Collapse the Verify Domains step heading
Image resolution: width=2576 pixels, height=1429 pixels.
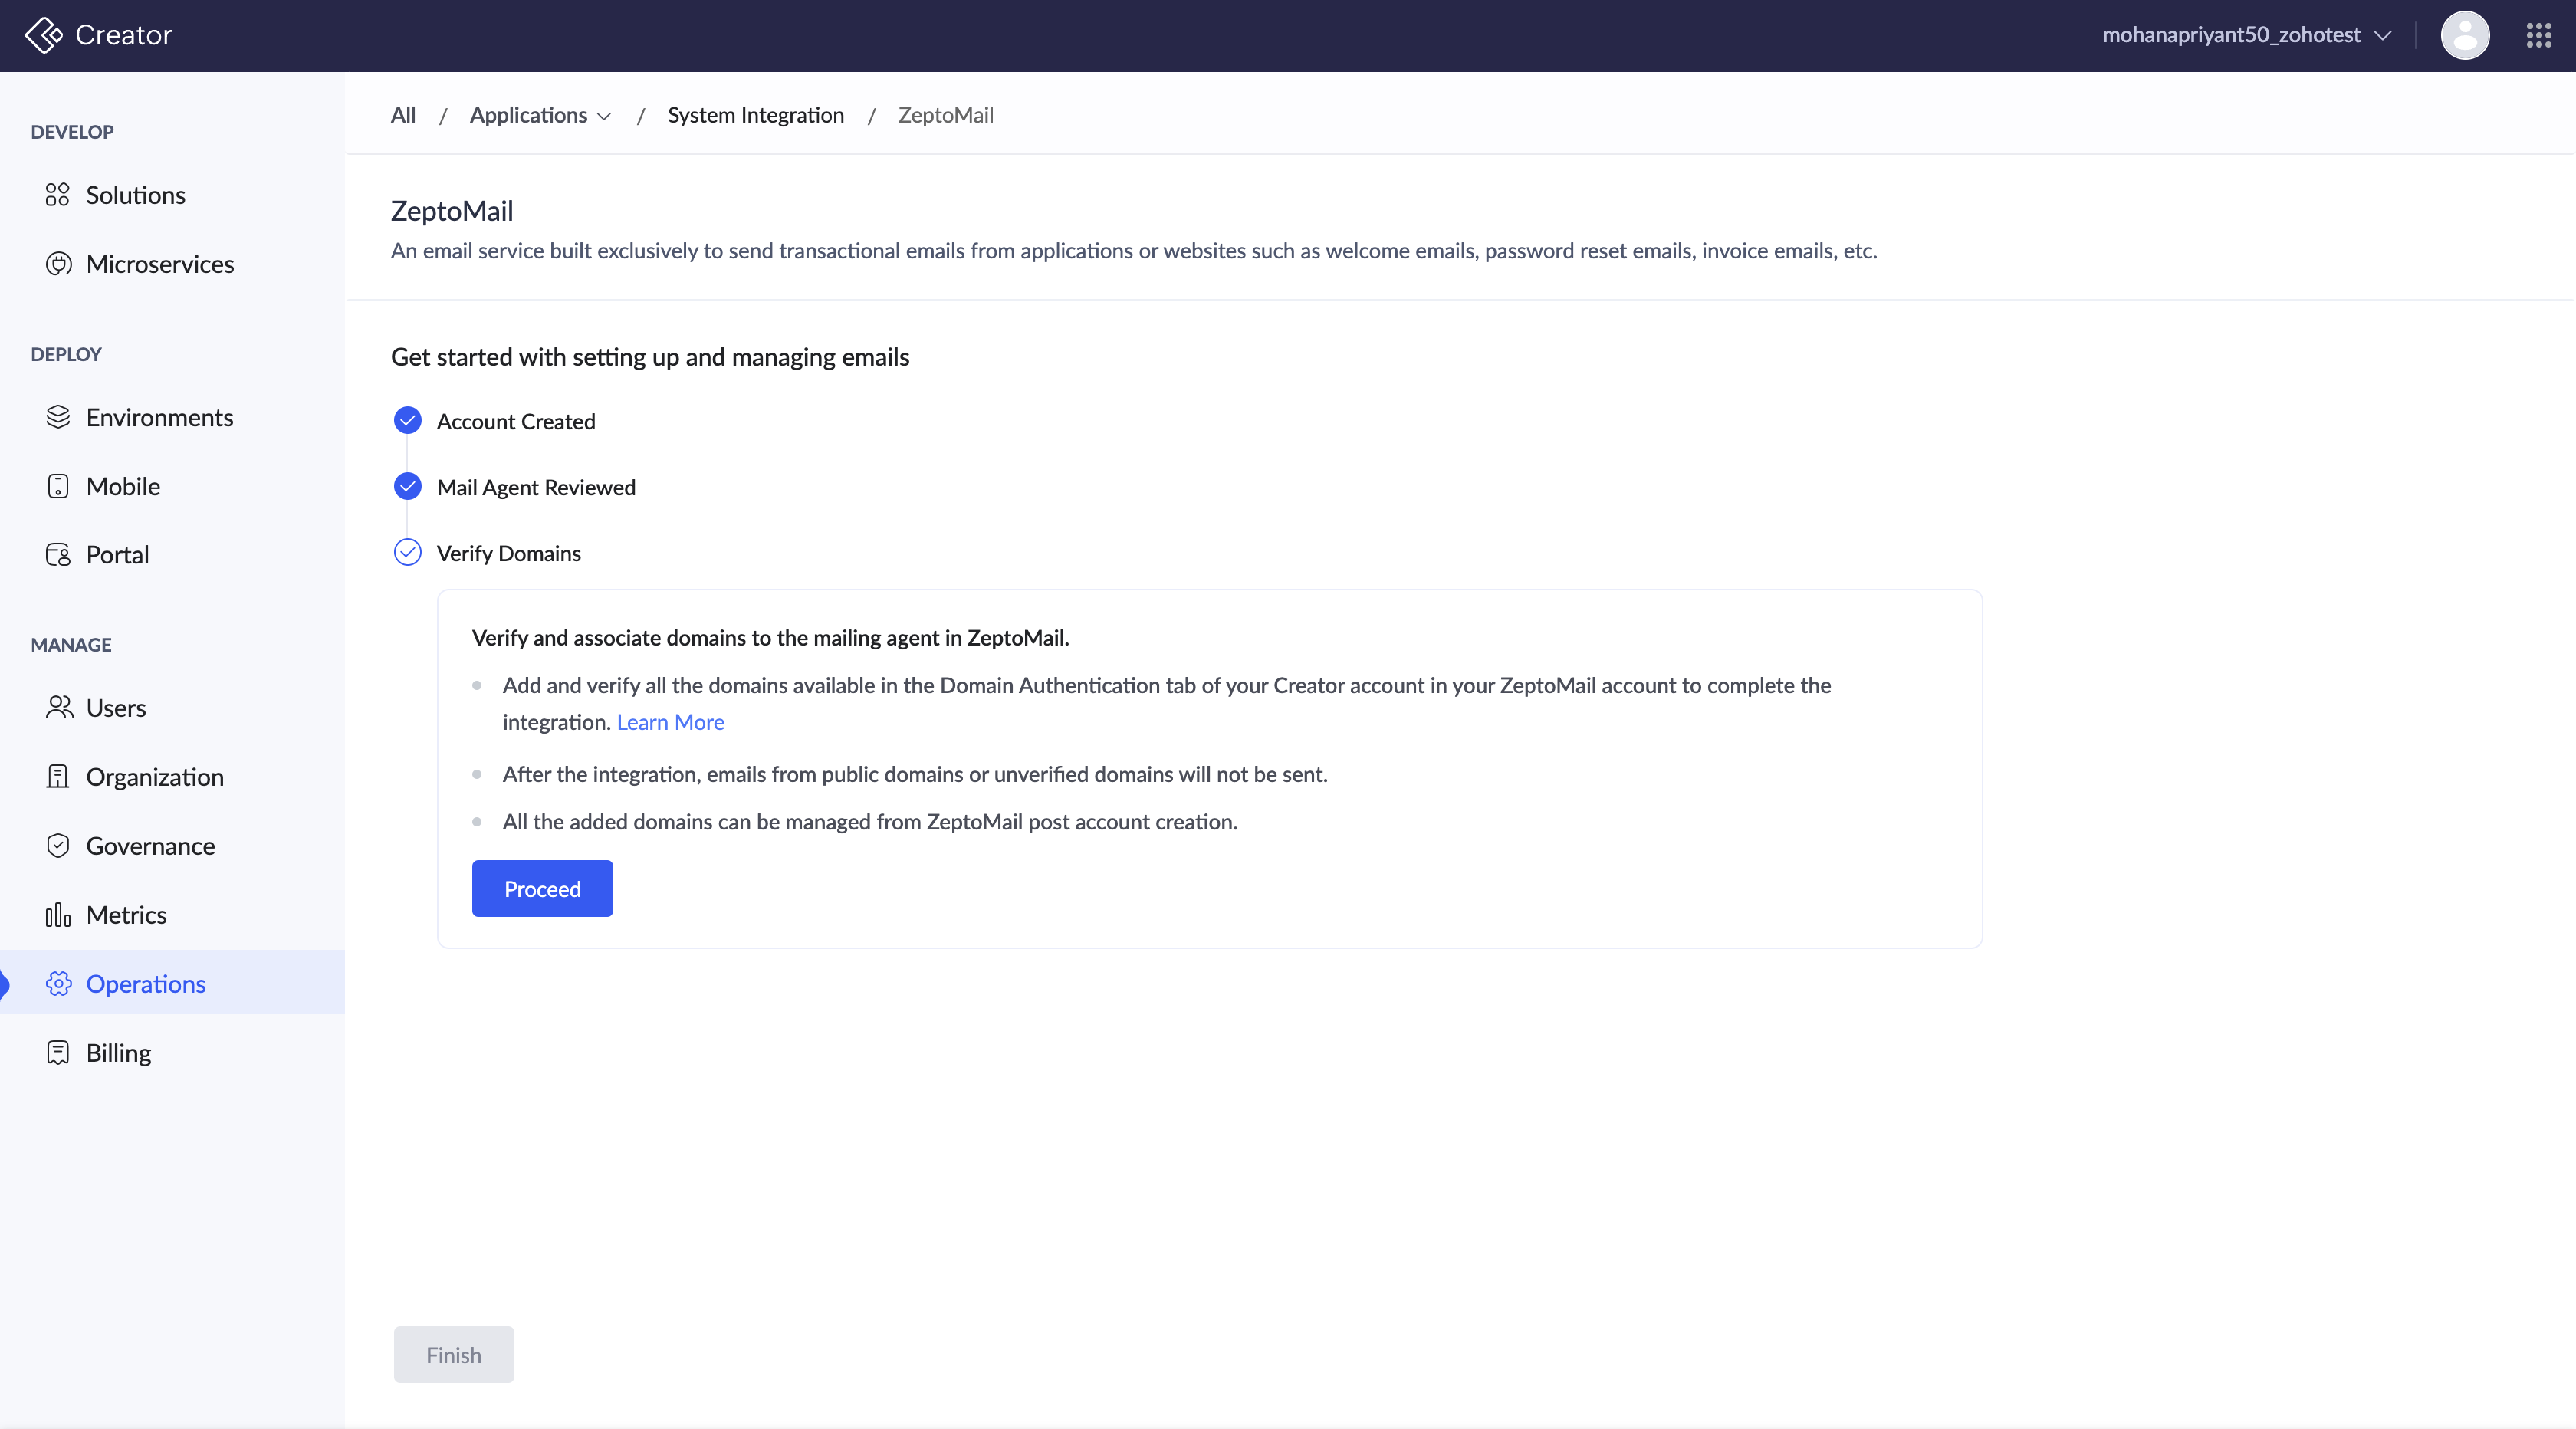pos(508,553)
